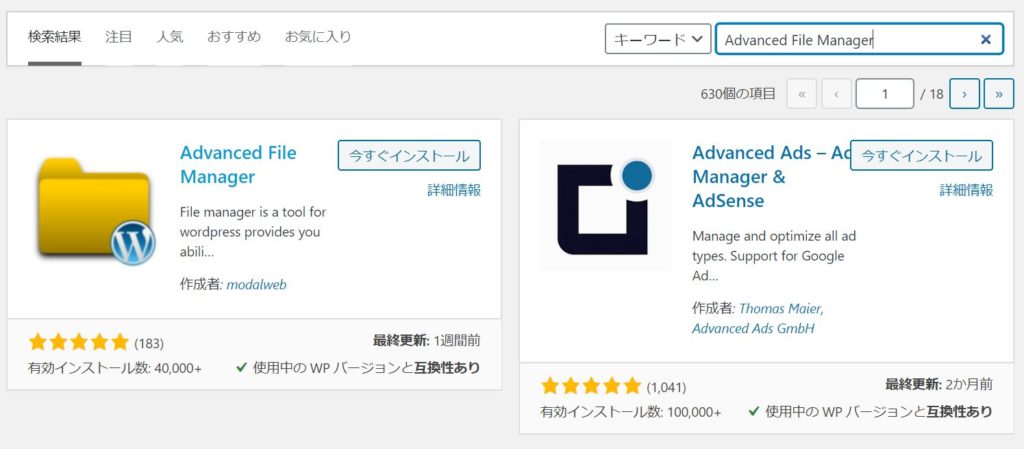This screenshot has height=449, width=1024.
Task: Click the 630個の項目 result count
Action: 738,94
